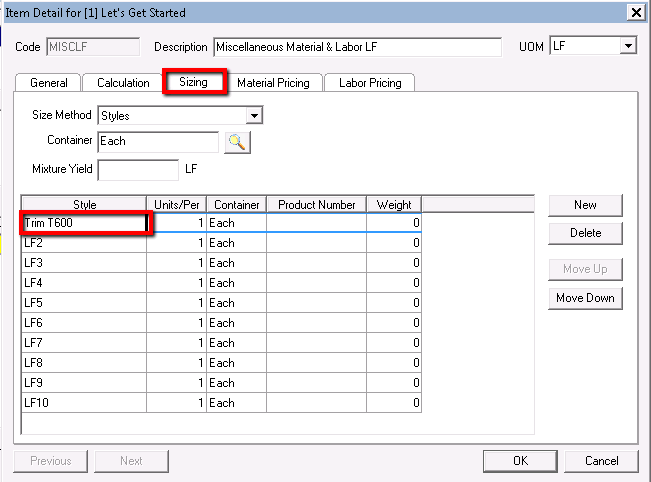Click the New button

(x=585, y=205)
